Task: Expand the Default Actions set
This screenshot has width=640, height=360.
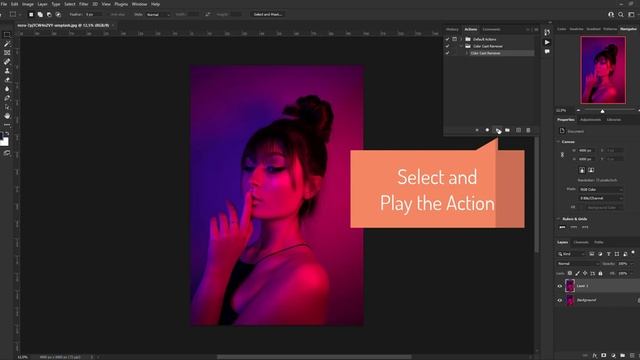Action: click(x=461, y=39)
